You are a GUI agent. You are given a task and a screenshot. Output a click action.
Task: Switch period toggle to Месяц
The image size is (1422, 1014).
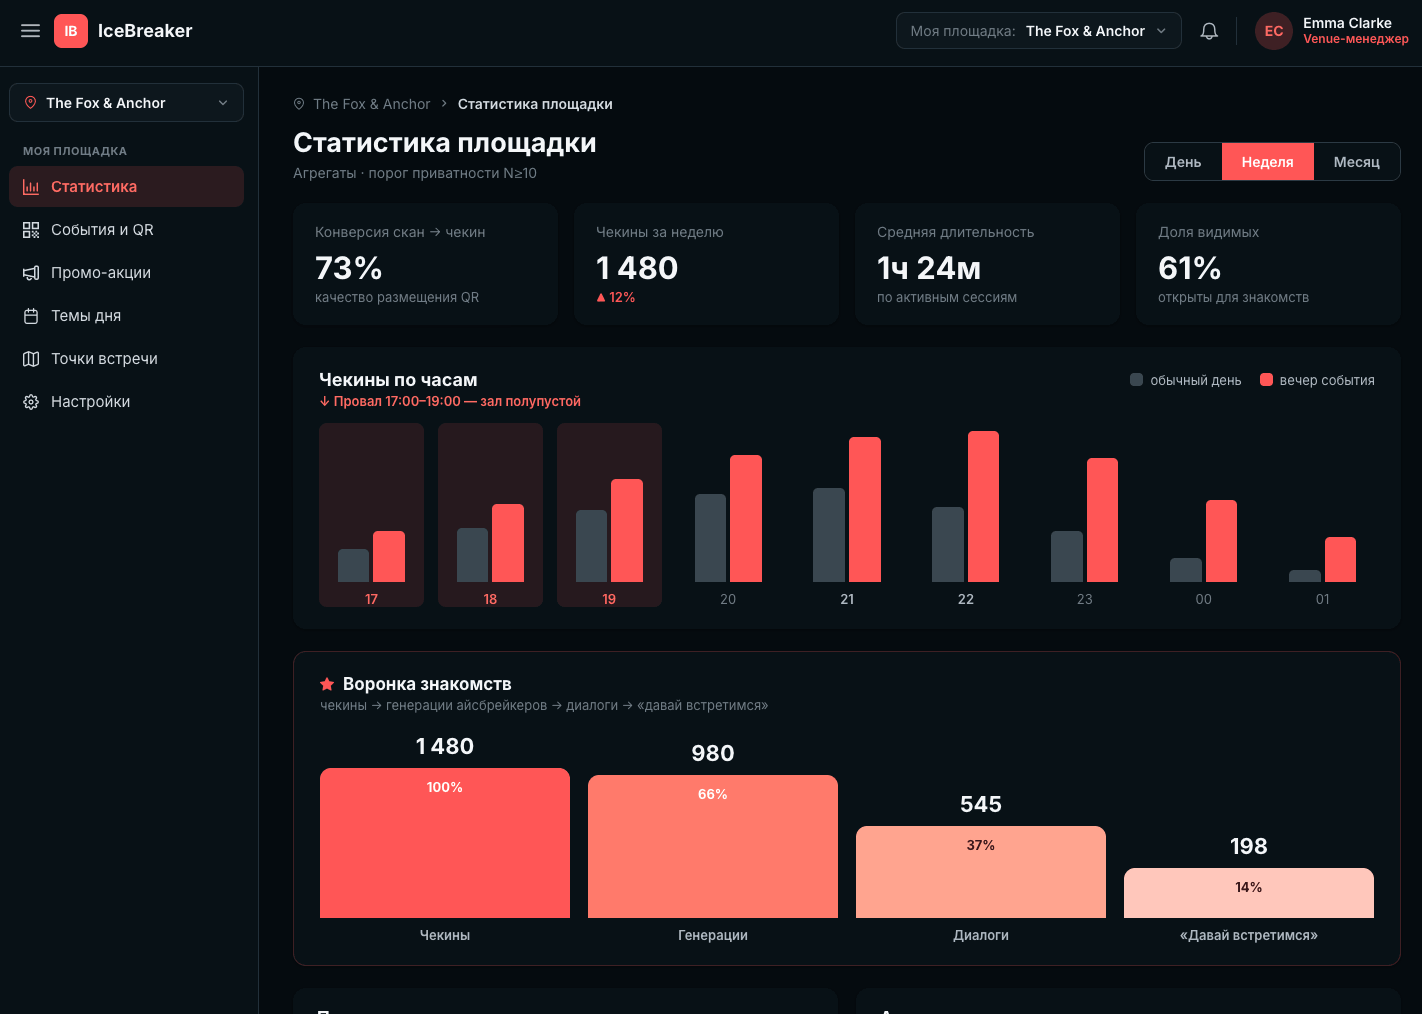[x=1356, y=162]
